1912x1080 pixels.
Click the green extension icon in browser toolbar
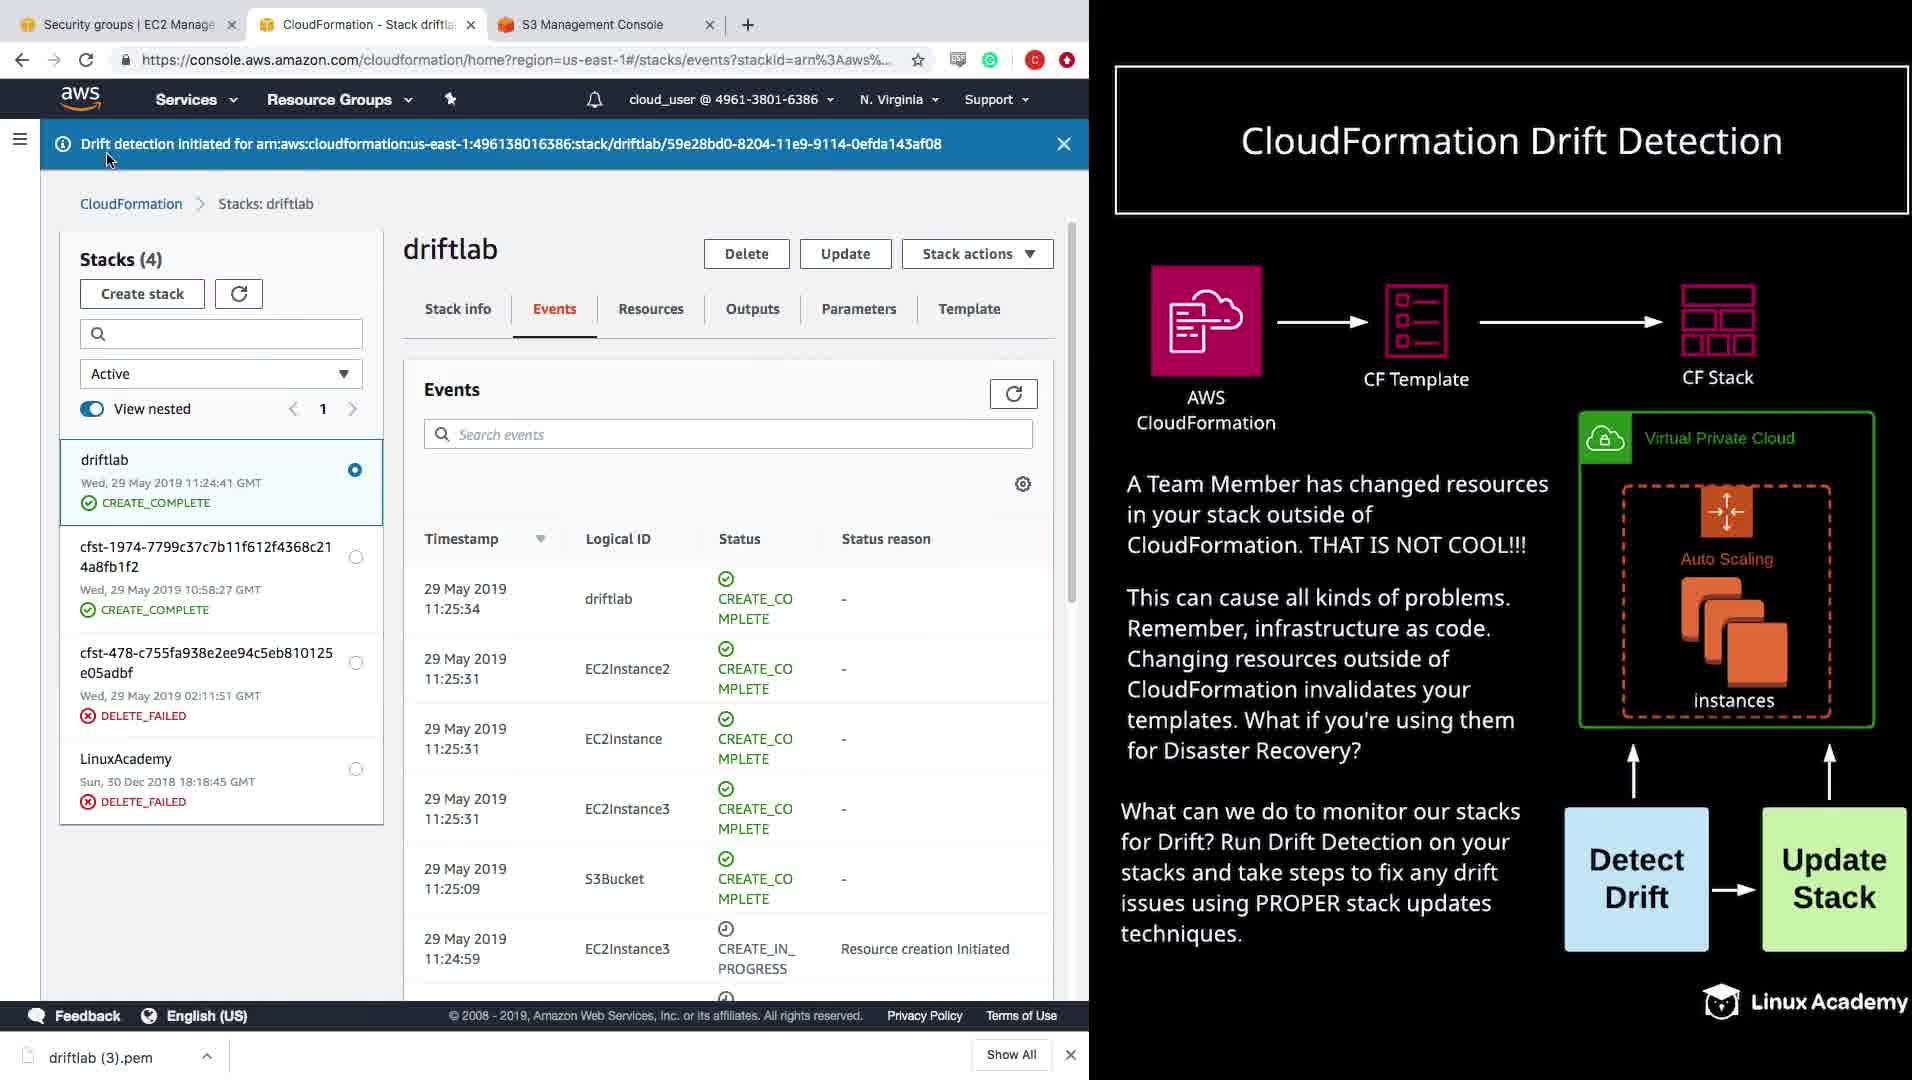[x=990, y=60]
